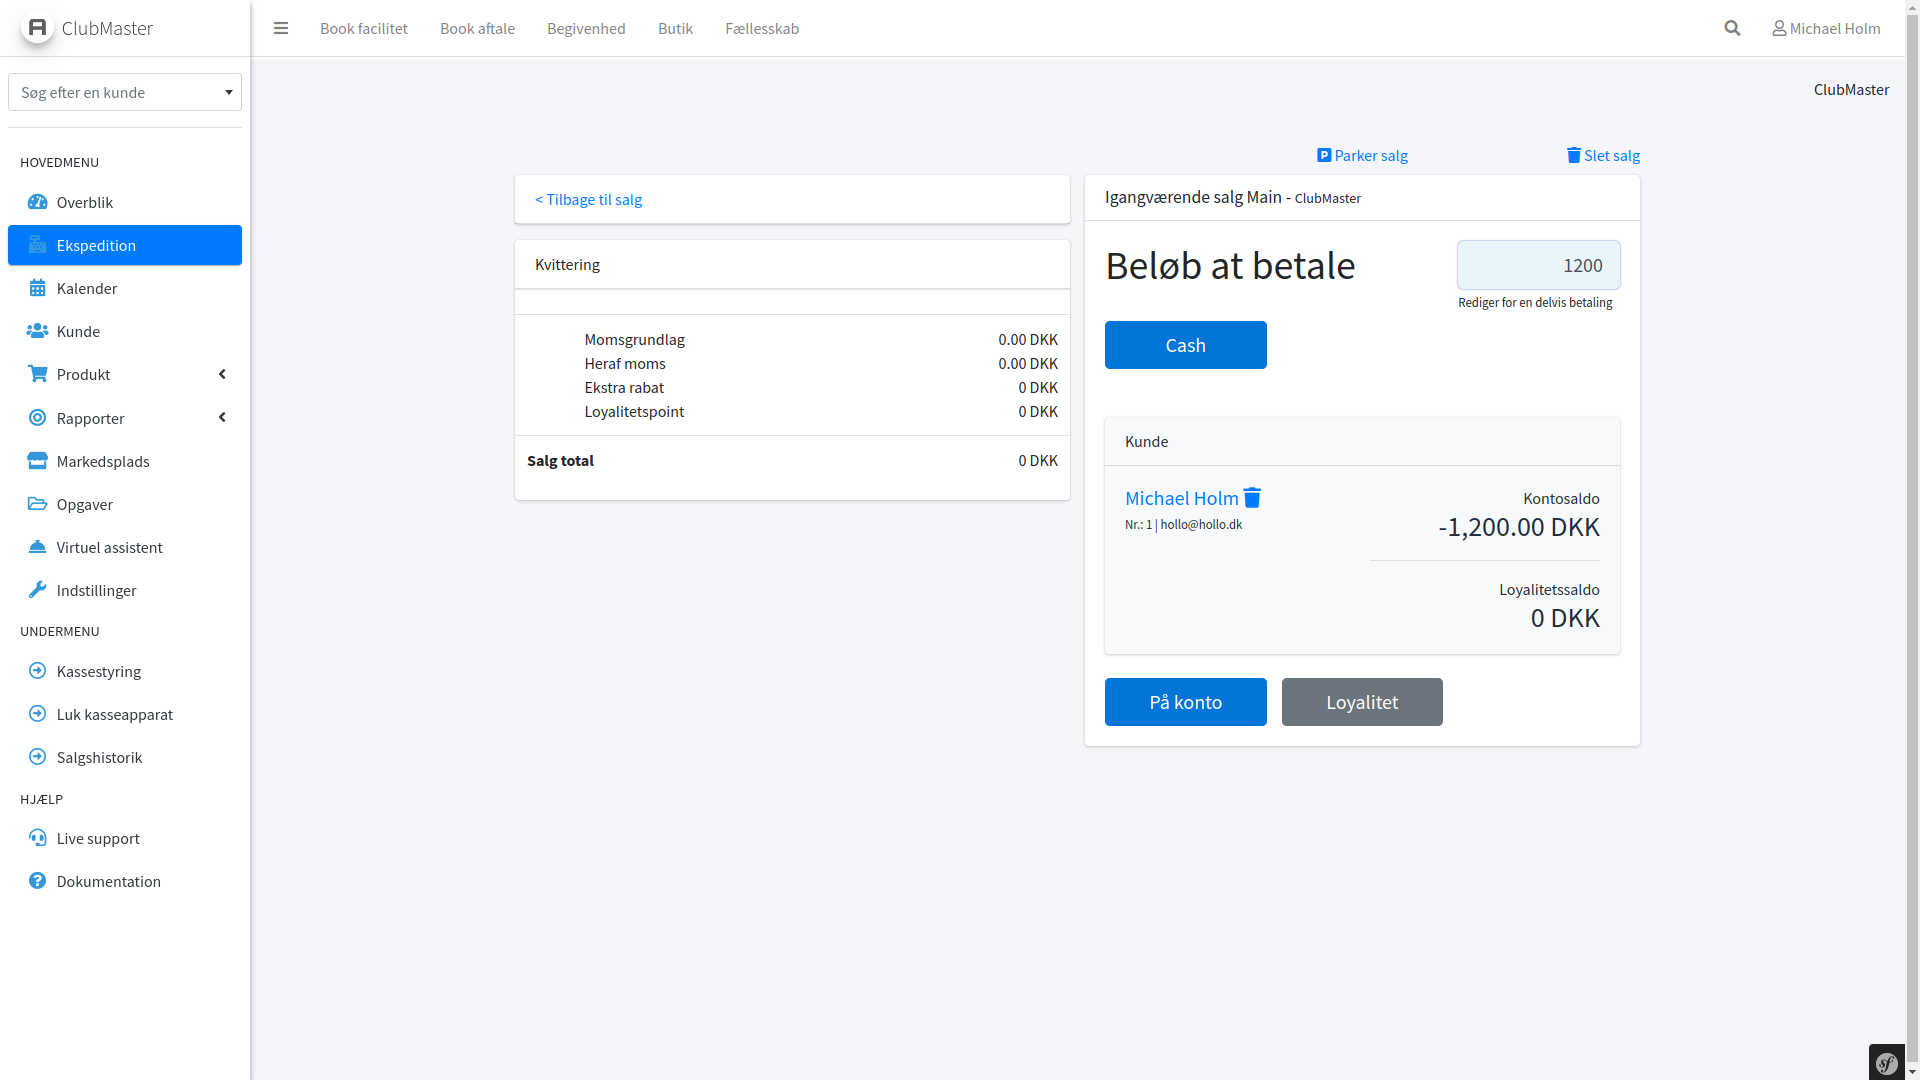Image resolution: width=1920 pixels, height=1080 pixels.
Task: Expand the Produkt submenu chevron
Action: [222, 374]
